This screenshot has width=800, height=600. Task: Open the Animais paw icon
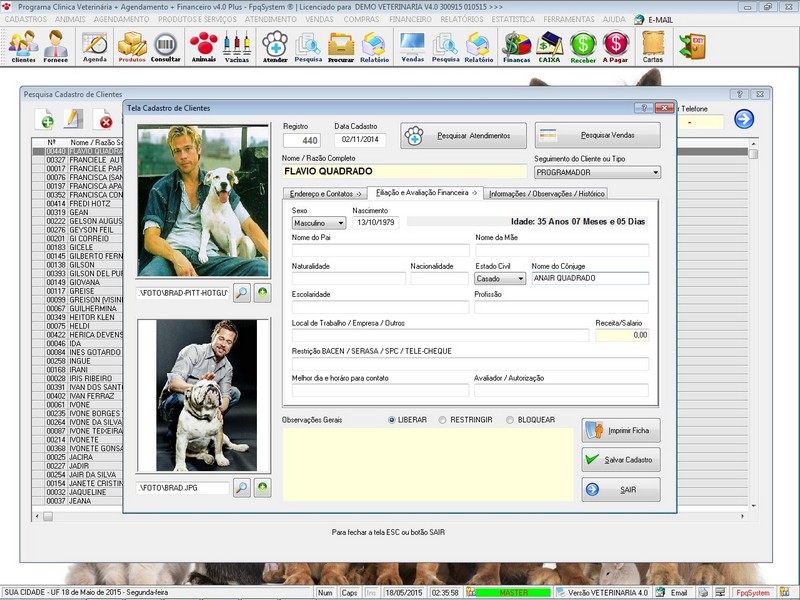click(204, 46)
